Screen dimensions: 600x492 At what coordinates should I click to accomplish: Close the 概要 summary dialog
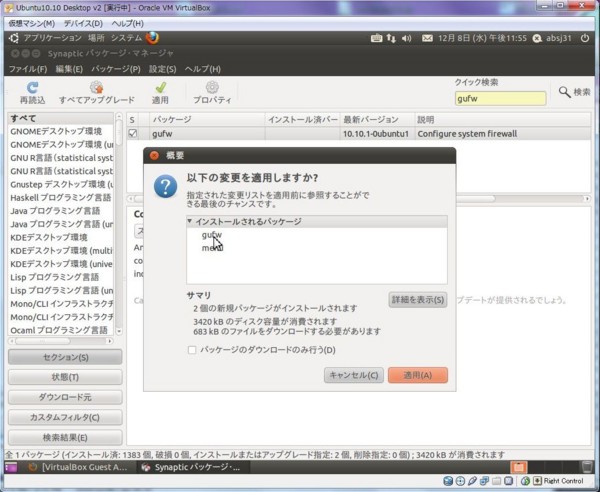(x=154, y=155)
